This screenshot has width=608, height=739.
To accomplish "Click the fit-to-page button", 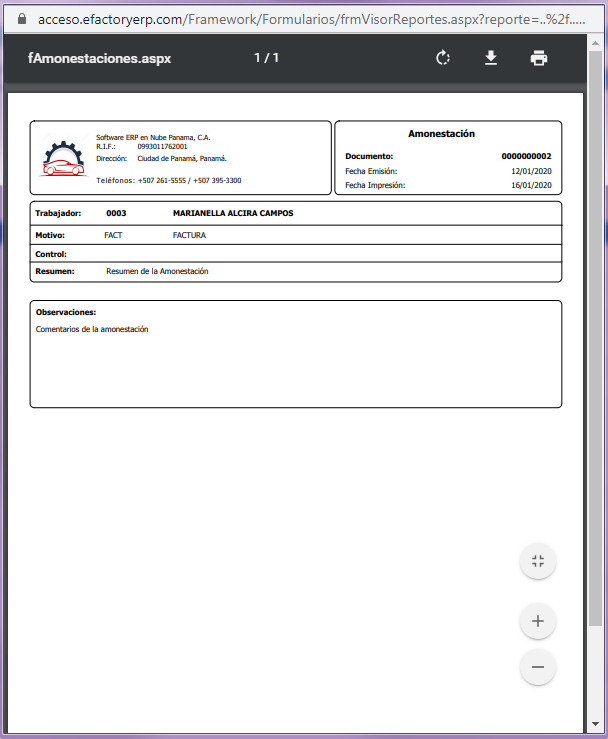I will coord(538,561).
